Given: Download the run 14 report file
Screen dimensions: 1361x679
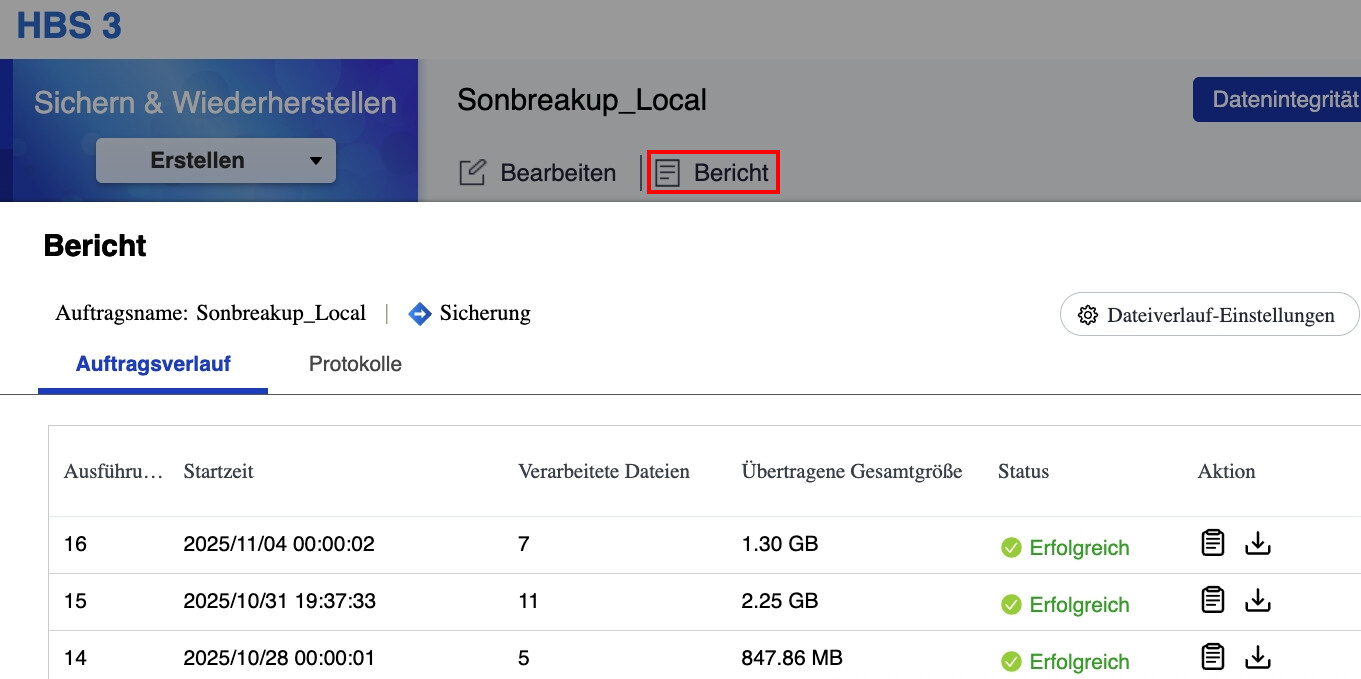Looking at the screenshot, I should pos(1257,658).
